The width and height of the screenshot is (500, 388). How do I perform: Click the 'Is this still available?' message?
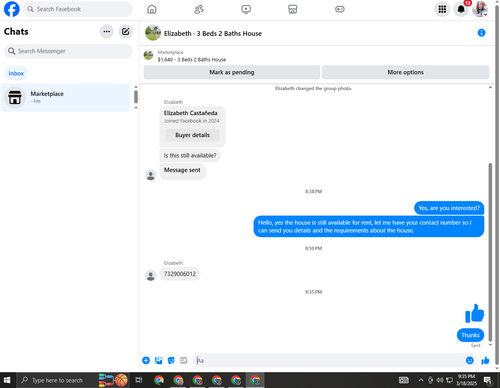(x=190, y=155)
